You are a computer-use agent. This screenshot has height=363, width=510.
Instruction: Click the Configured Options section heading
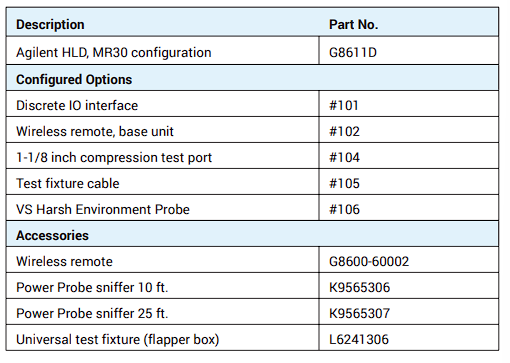(74, 80)
